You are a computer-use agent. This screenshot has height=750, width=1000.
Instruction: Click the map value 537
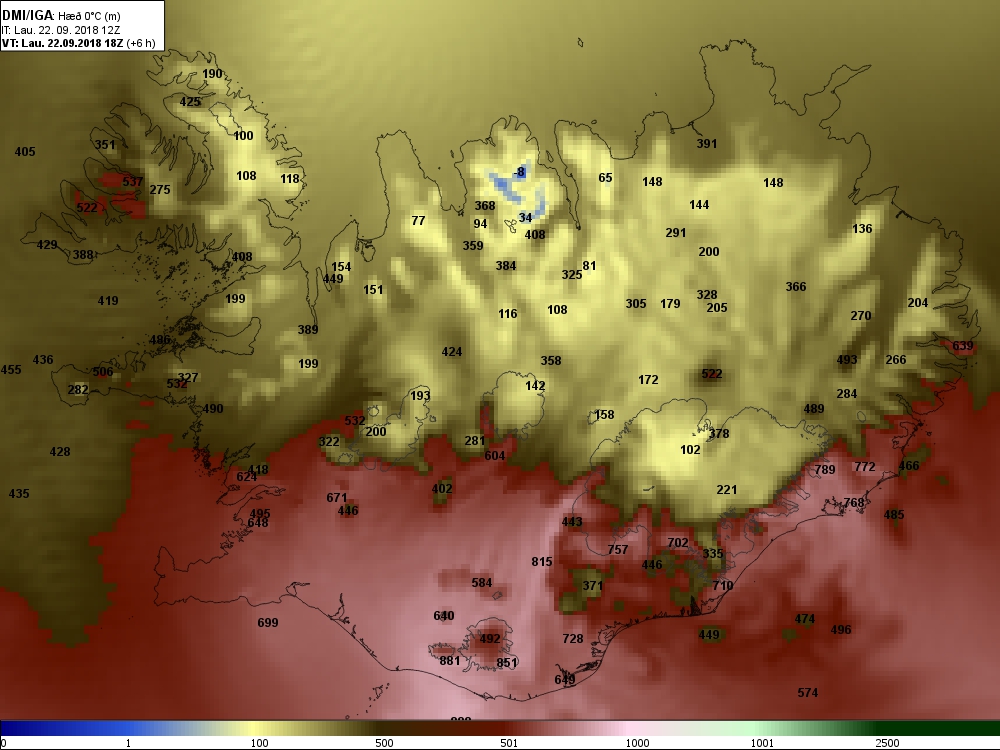tap(133, 181)
